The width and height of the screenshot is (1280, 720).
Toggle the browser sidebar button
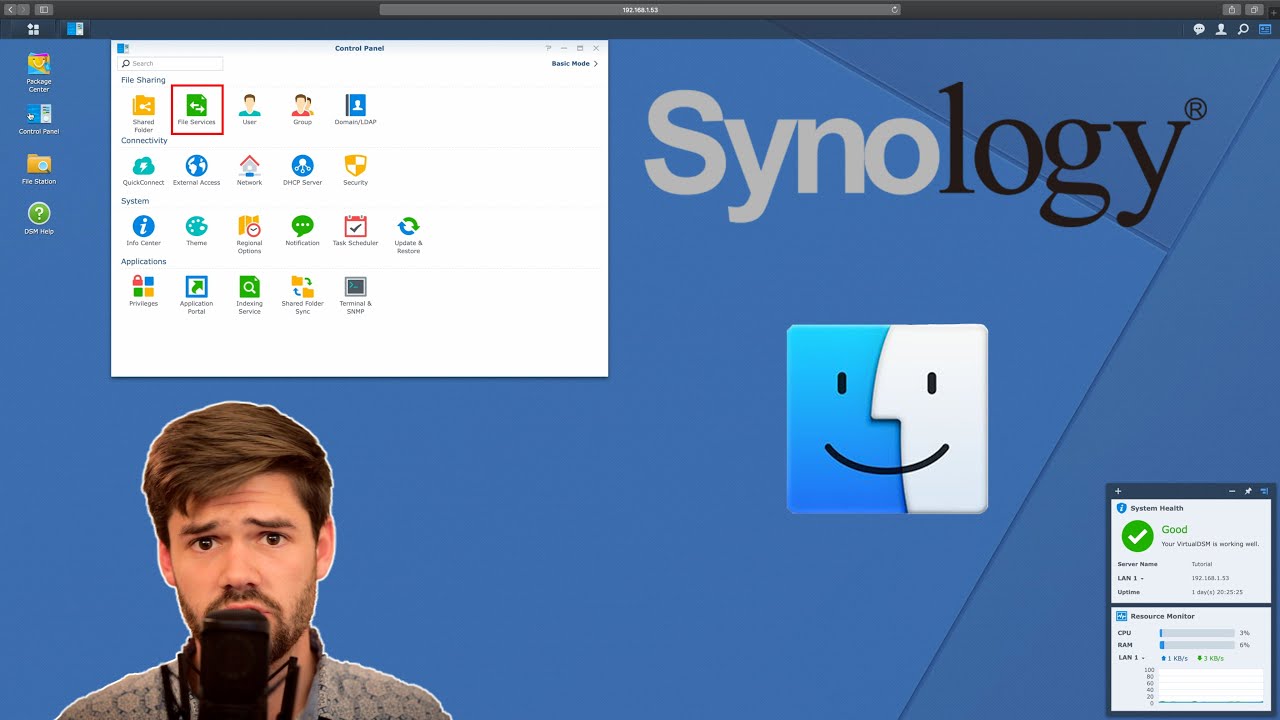tap(44, 9)
